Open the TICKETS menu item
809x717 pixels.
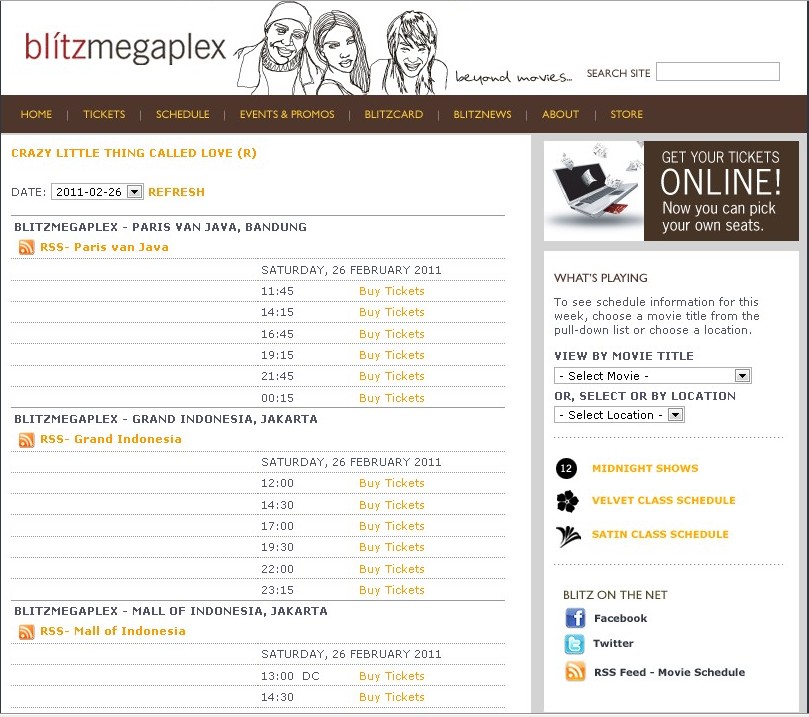[x=104, y=115]
